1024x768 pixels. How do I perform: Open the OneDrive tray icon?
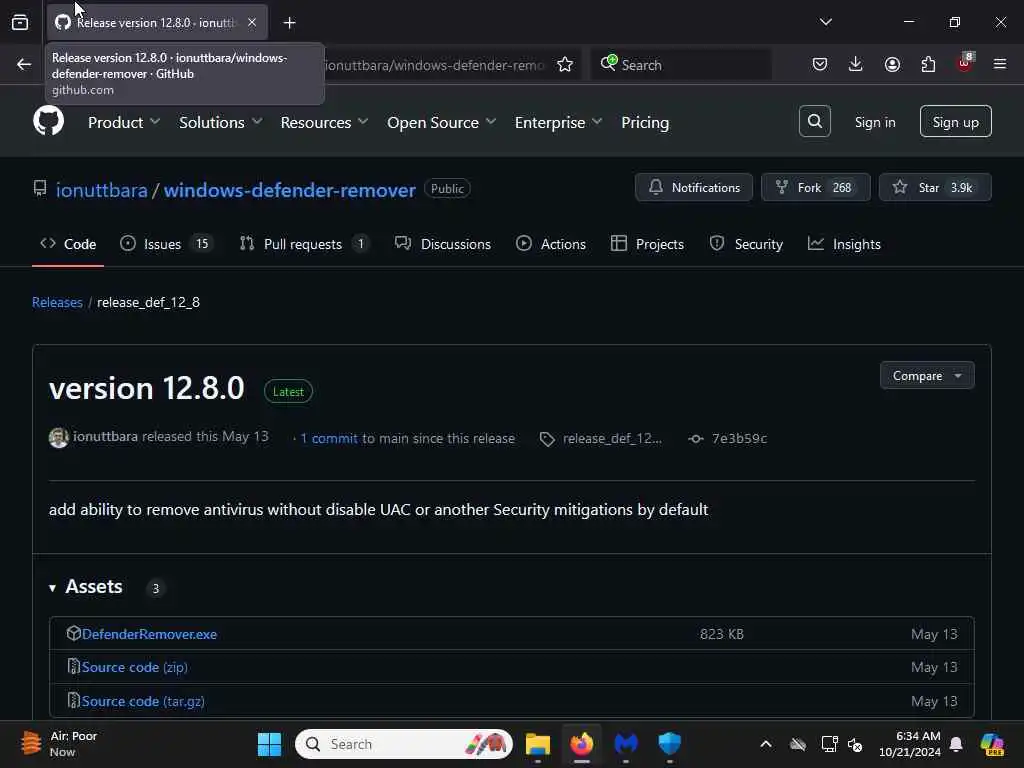click(798, 744)
